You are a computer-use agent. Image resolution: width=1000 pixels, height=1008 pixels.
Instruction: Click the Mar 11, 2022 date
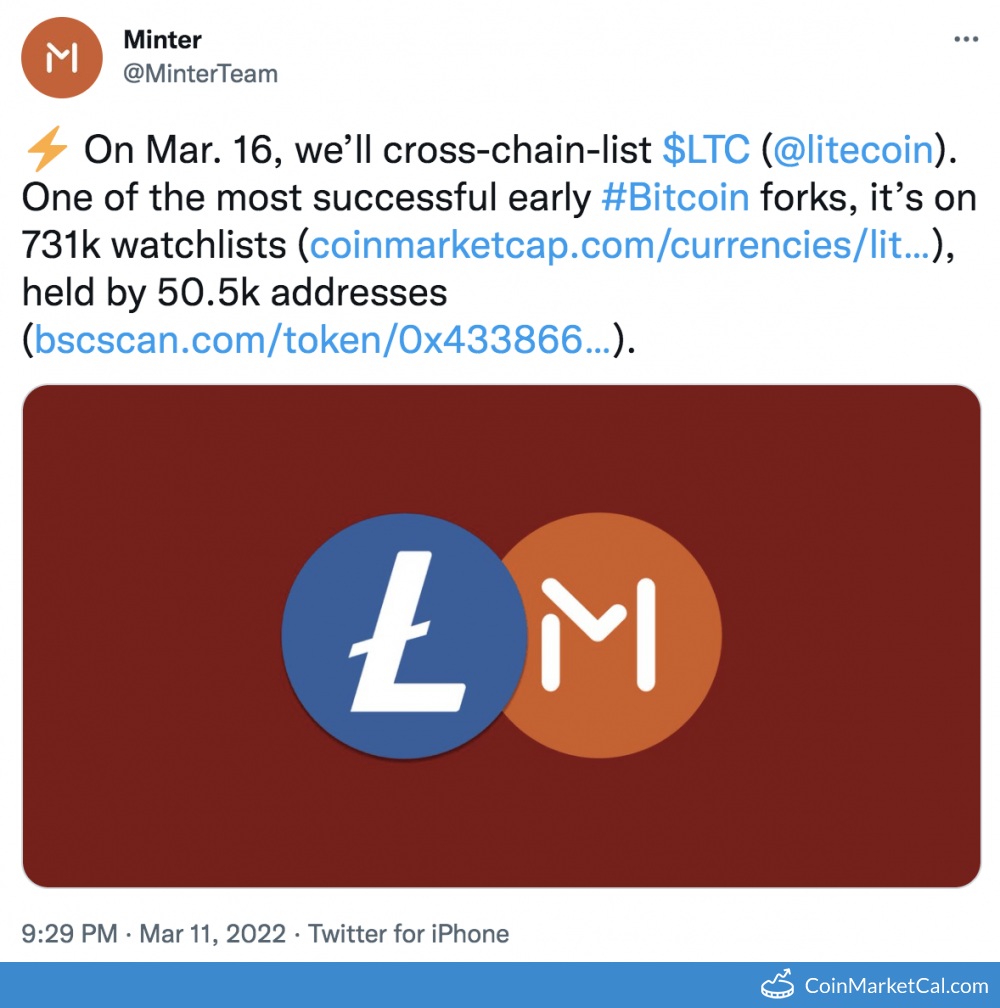point(213,934)
